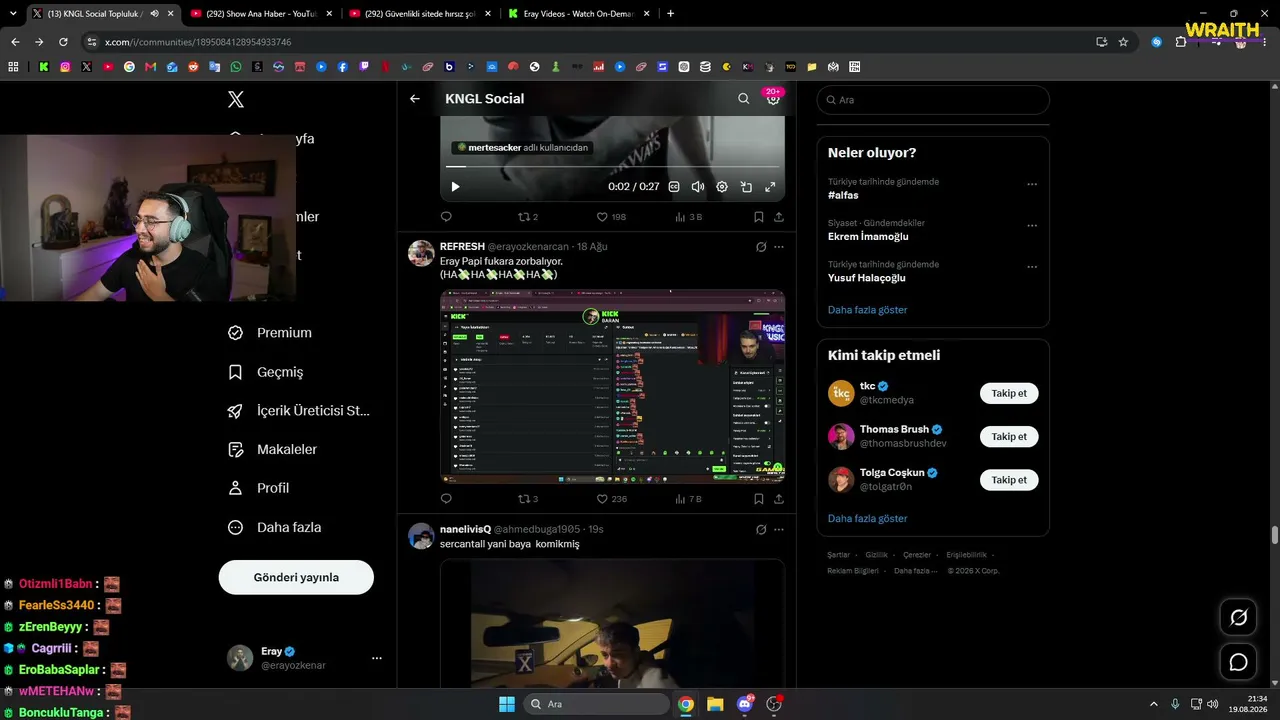Image resolution: width=1280 pixels, height=720 pixels.
Task: Expand the Daha fazla sidebar menu
Action: coord(275,527)
